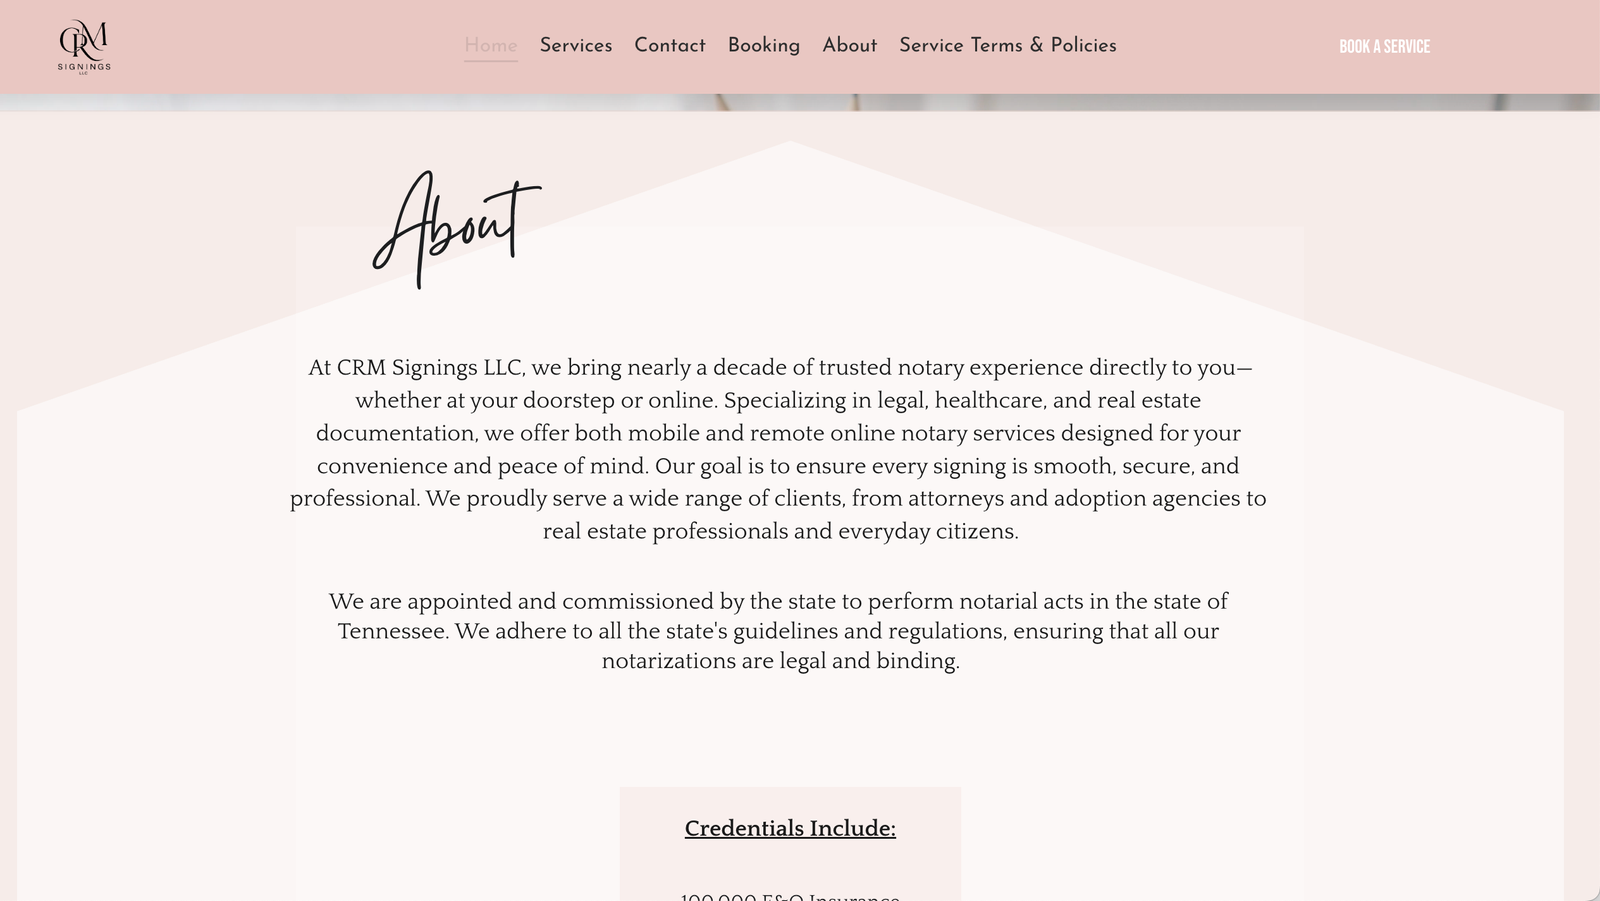Click the CRM Signings logo
Viewport: 1600px width, 901px height.
pyautogui.click(x=84, y=46)
